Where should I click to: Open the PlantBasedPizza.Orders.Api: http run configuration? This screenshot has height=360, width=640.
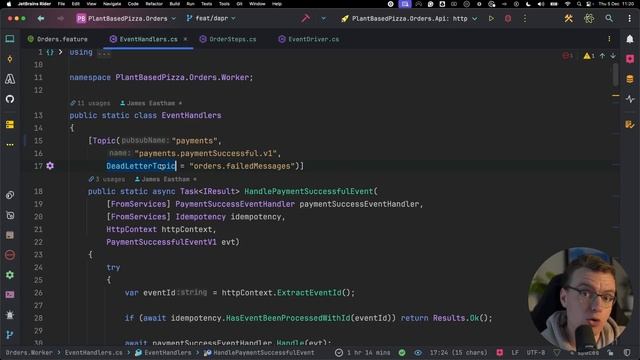click(x=409, y=18)
